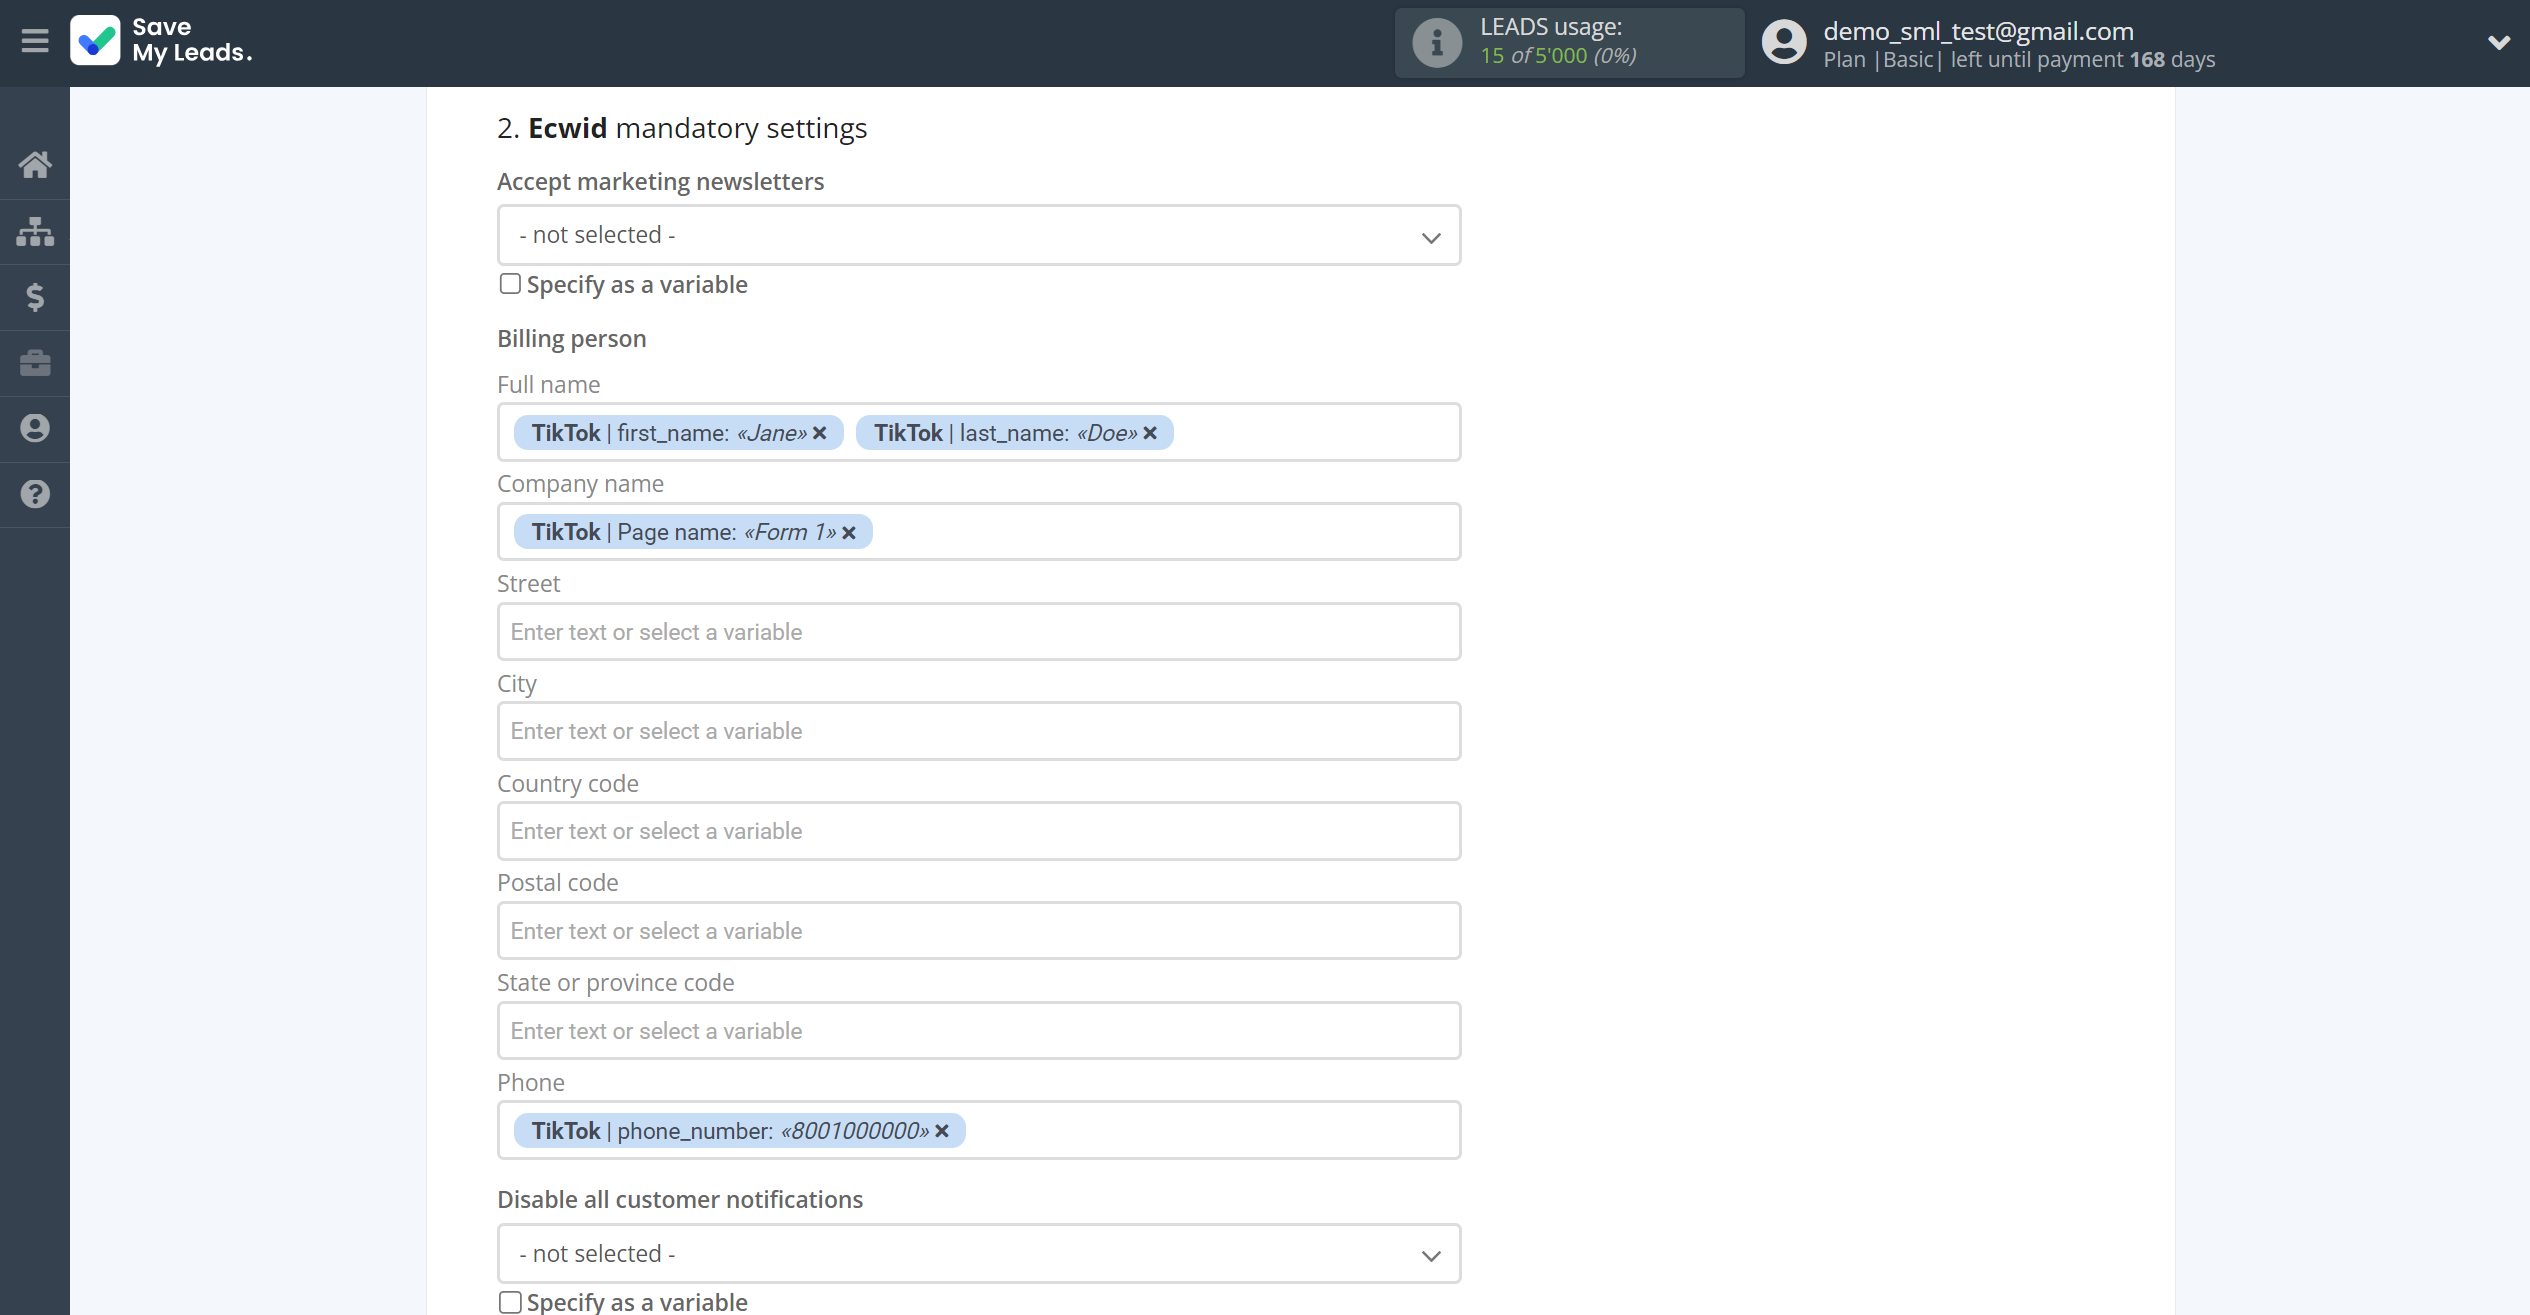
Task: Open the briefcase services icon
Action: tap(35, 363)
